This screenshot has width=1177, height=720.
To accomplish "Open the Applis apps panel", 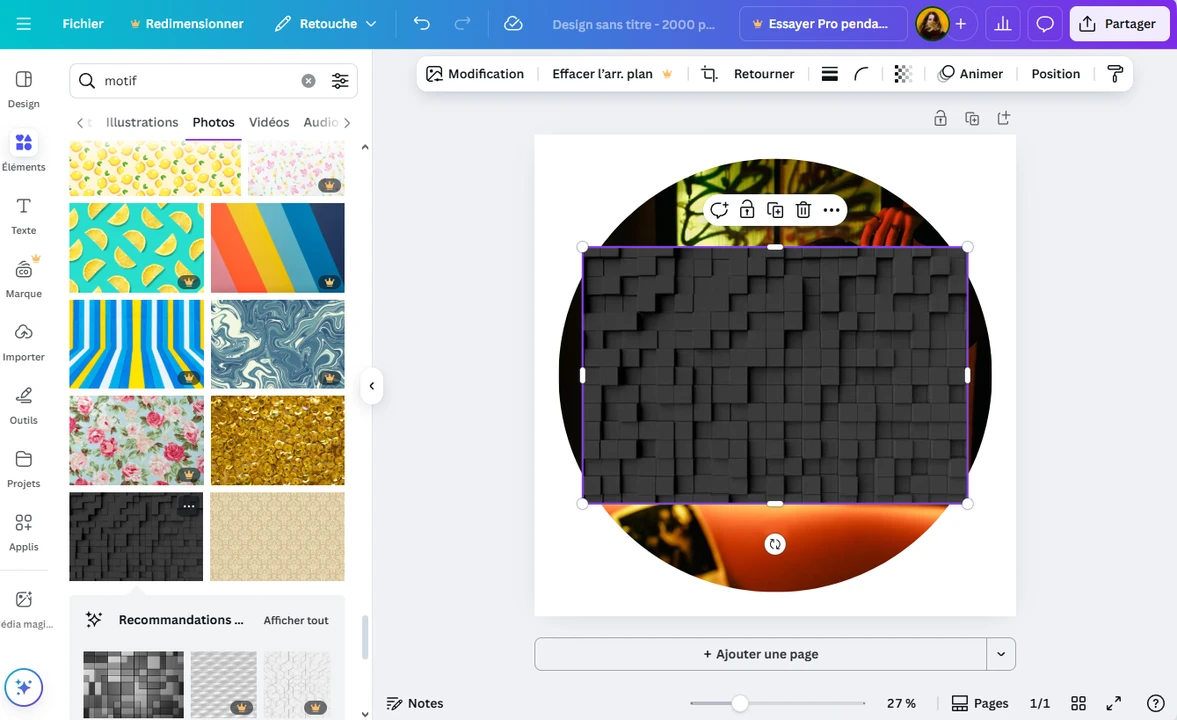I will 23,532.
